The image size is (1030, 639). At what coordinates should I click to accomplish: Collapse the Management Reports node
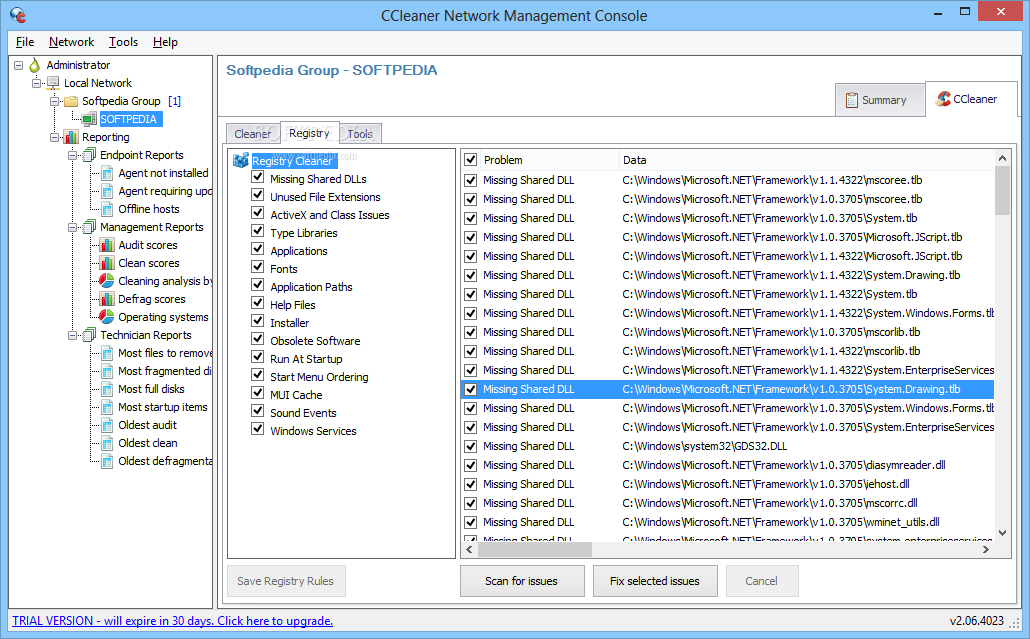point(72,227)
